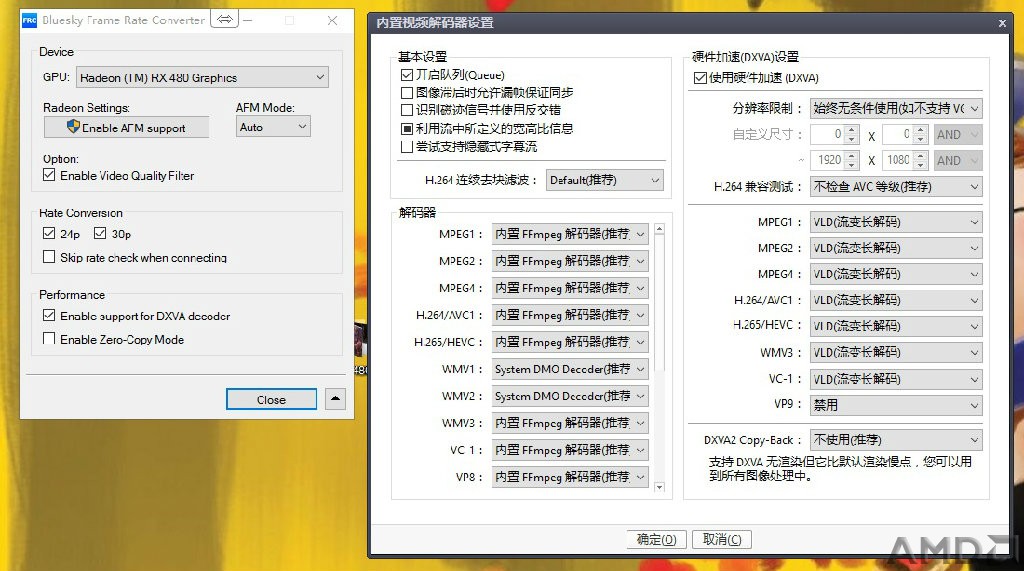
Task: Open DXVA MPEG4 VLD mode dropdown
Action: [896, 274]
